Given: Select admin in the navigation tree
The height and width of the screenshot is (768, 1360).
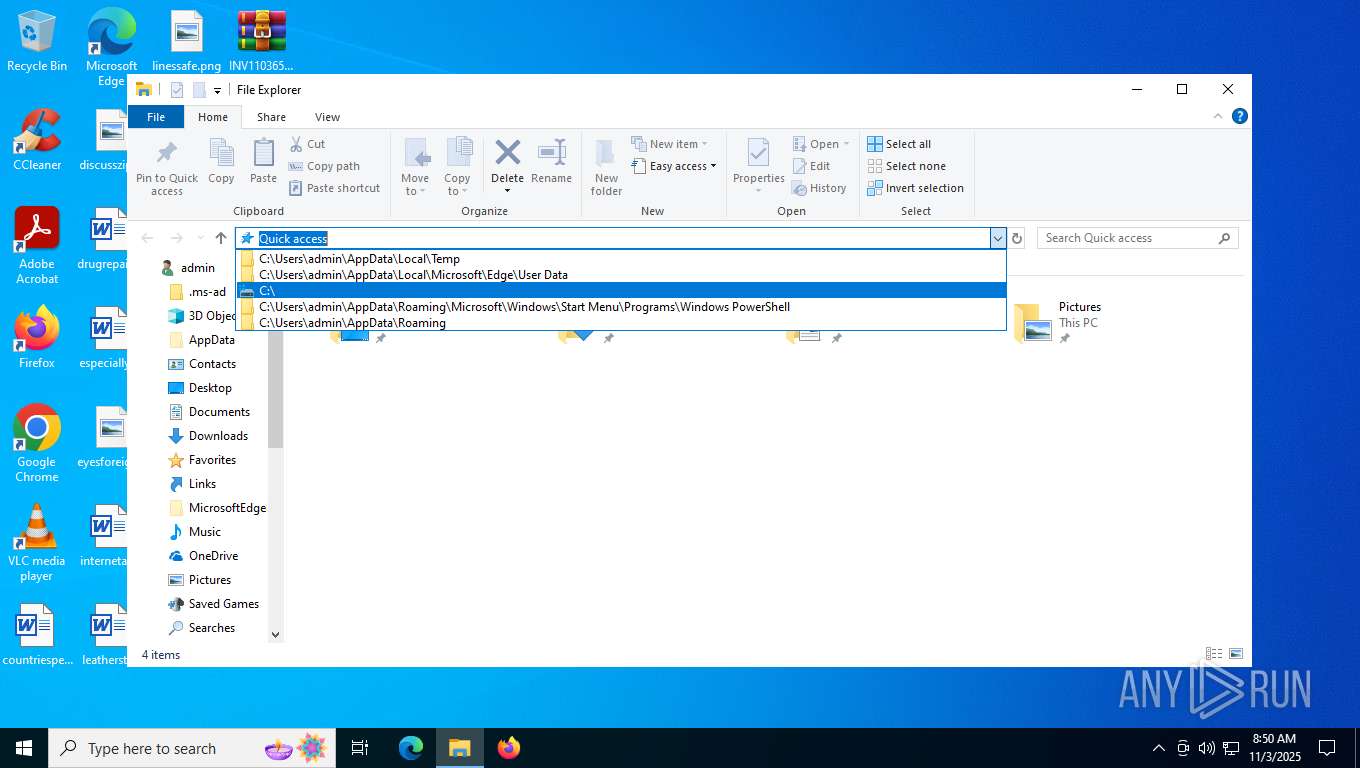Looking at the screenshot, I should pyautogui.click(x=197, y=268).
